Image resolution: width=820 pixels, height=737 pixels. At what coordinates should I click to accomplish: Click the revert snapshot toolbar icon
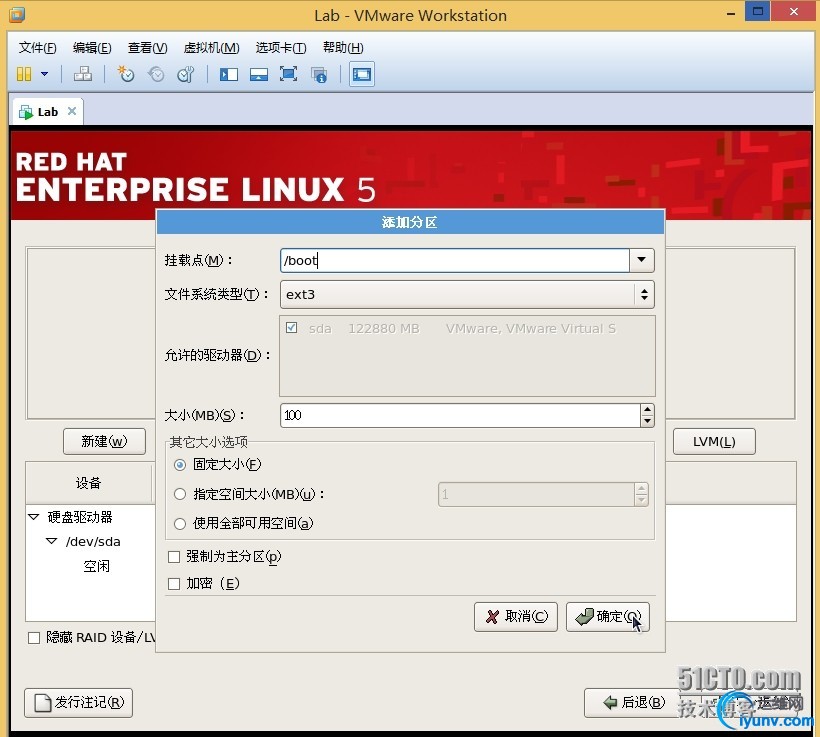pos(156,74)
